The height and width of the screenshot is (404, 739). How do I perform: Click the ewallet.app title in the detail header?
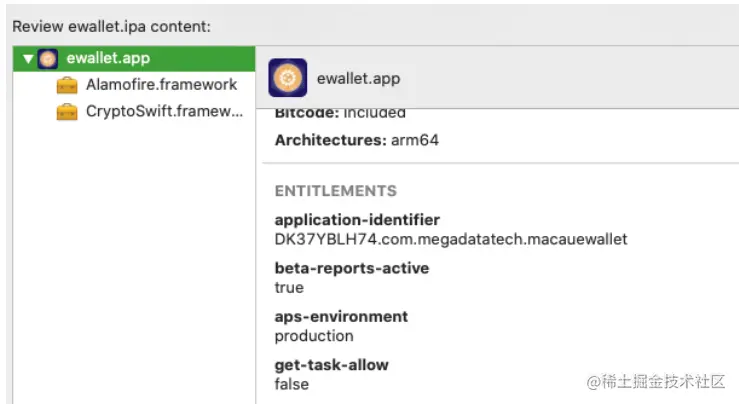tap(358, 78)
